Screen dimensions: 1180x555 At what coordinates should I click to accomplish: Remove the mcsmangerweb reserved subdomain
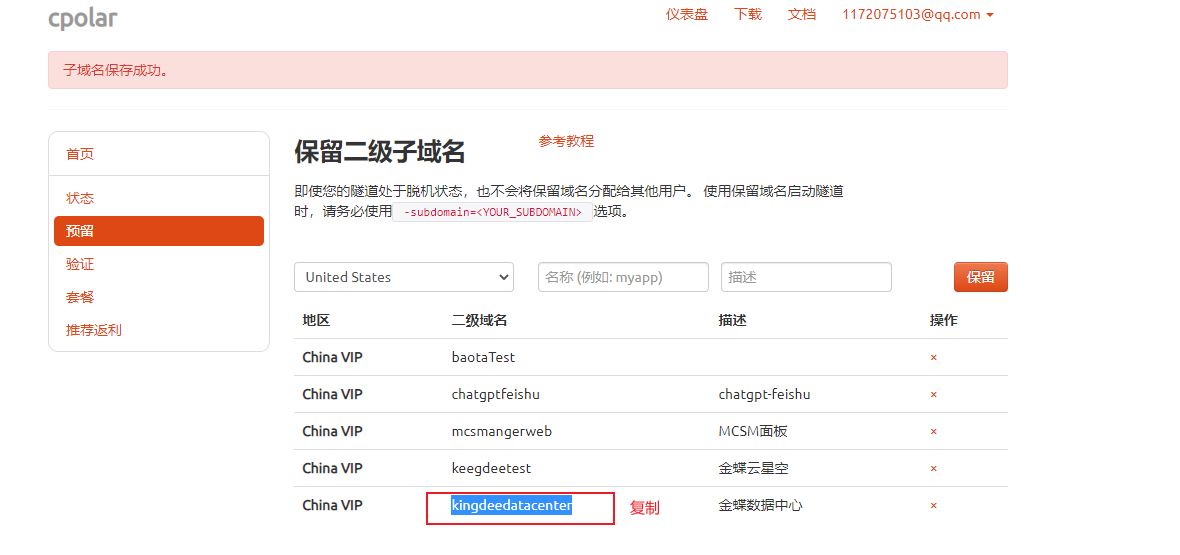(933, 431)
